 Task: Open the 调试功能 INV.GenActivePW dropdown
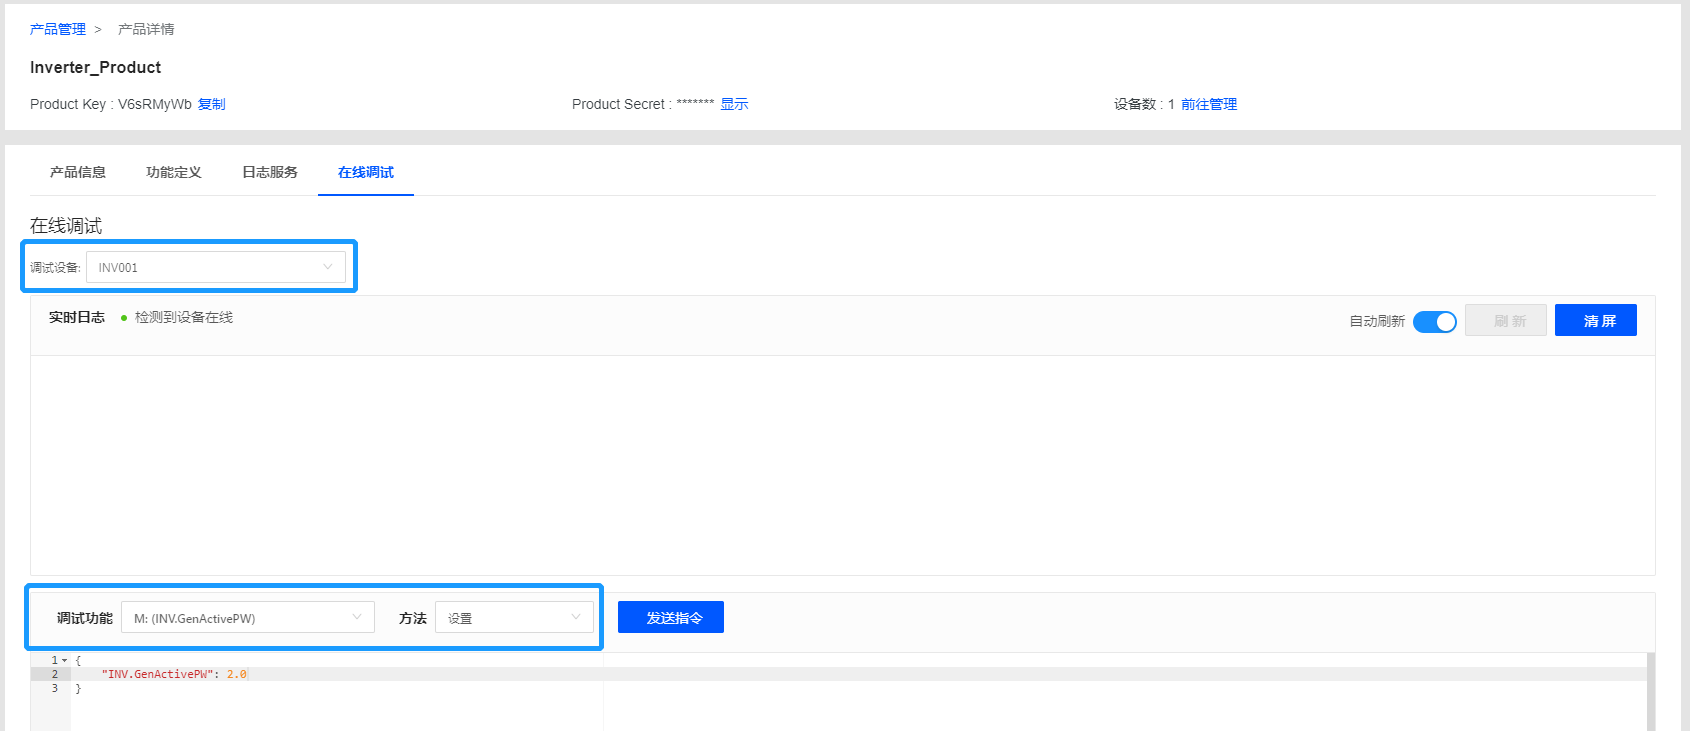(x=248, y=618)
